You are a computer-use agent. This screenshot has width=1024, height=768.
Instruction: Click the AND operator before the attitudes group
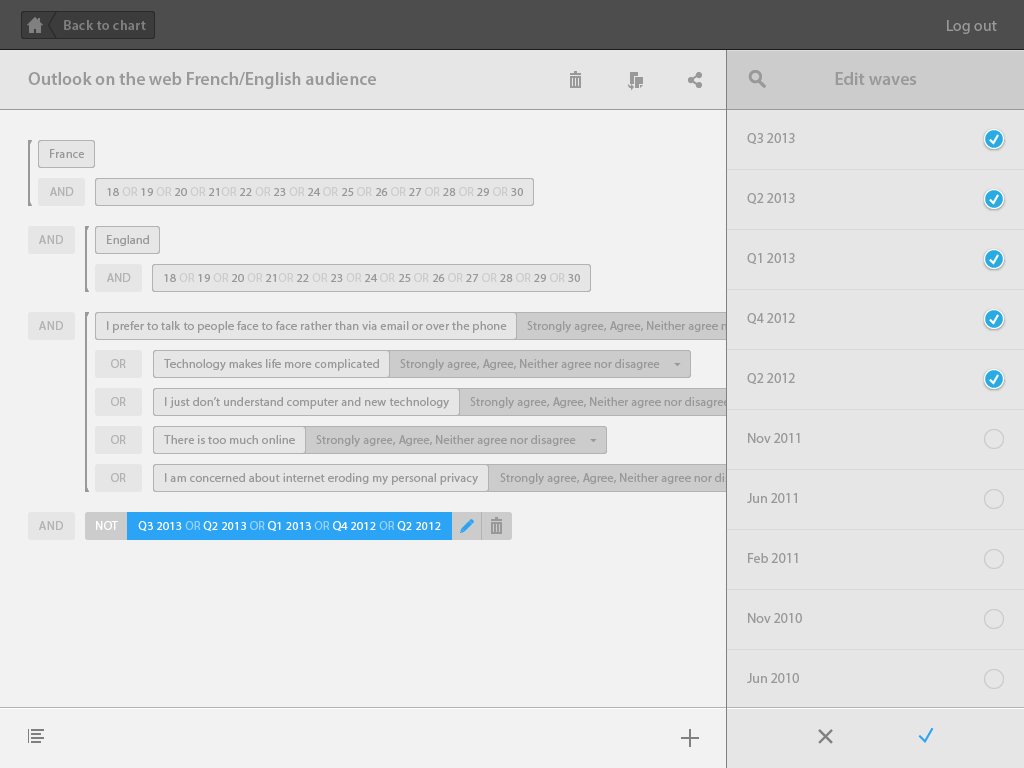51,326
